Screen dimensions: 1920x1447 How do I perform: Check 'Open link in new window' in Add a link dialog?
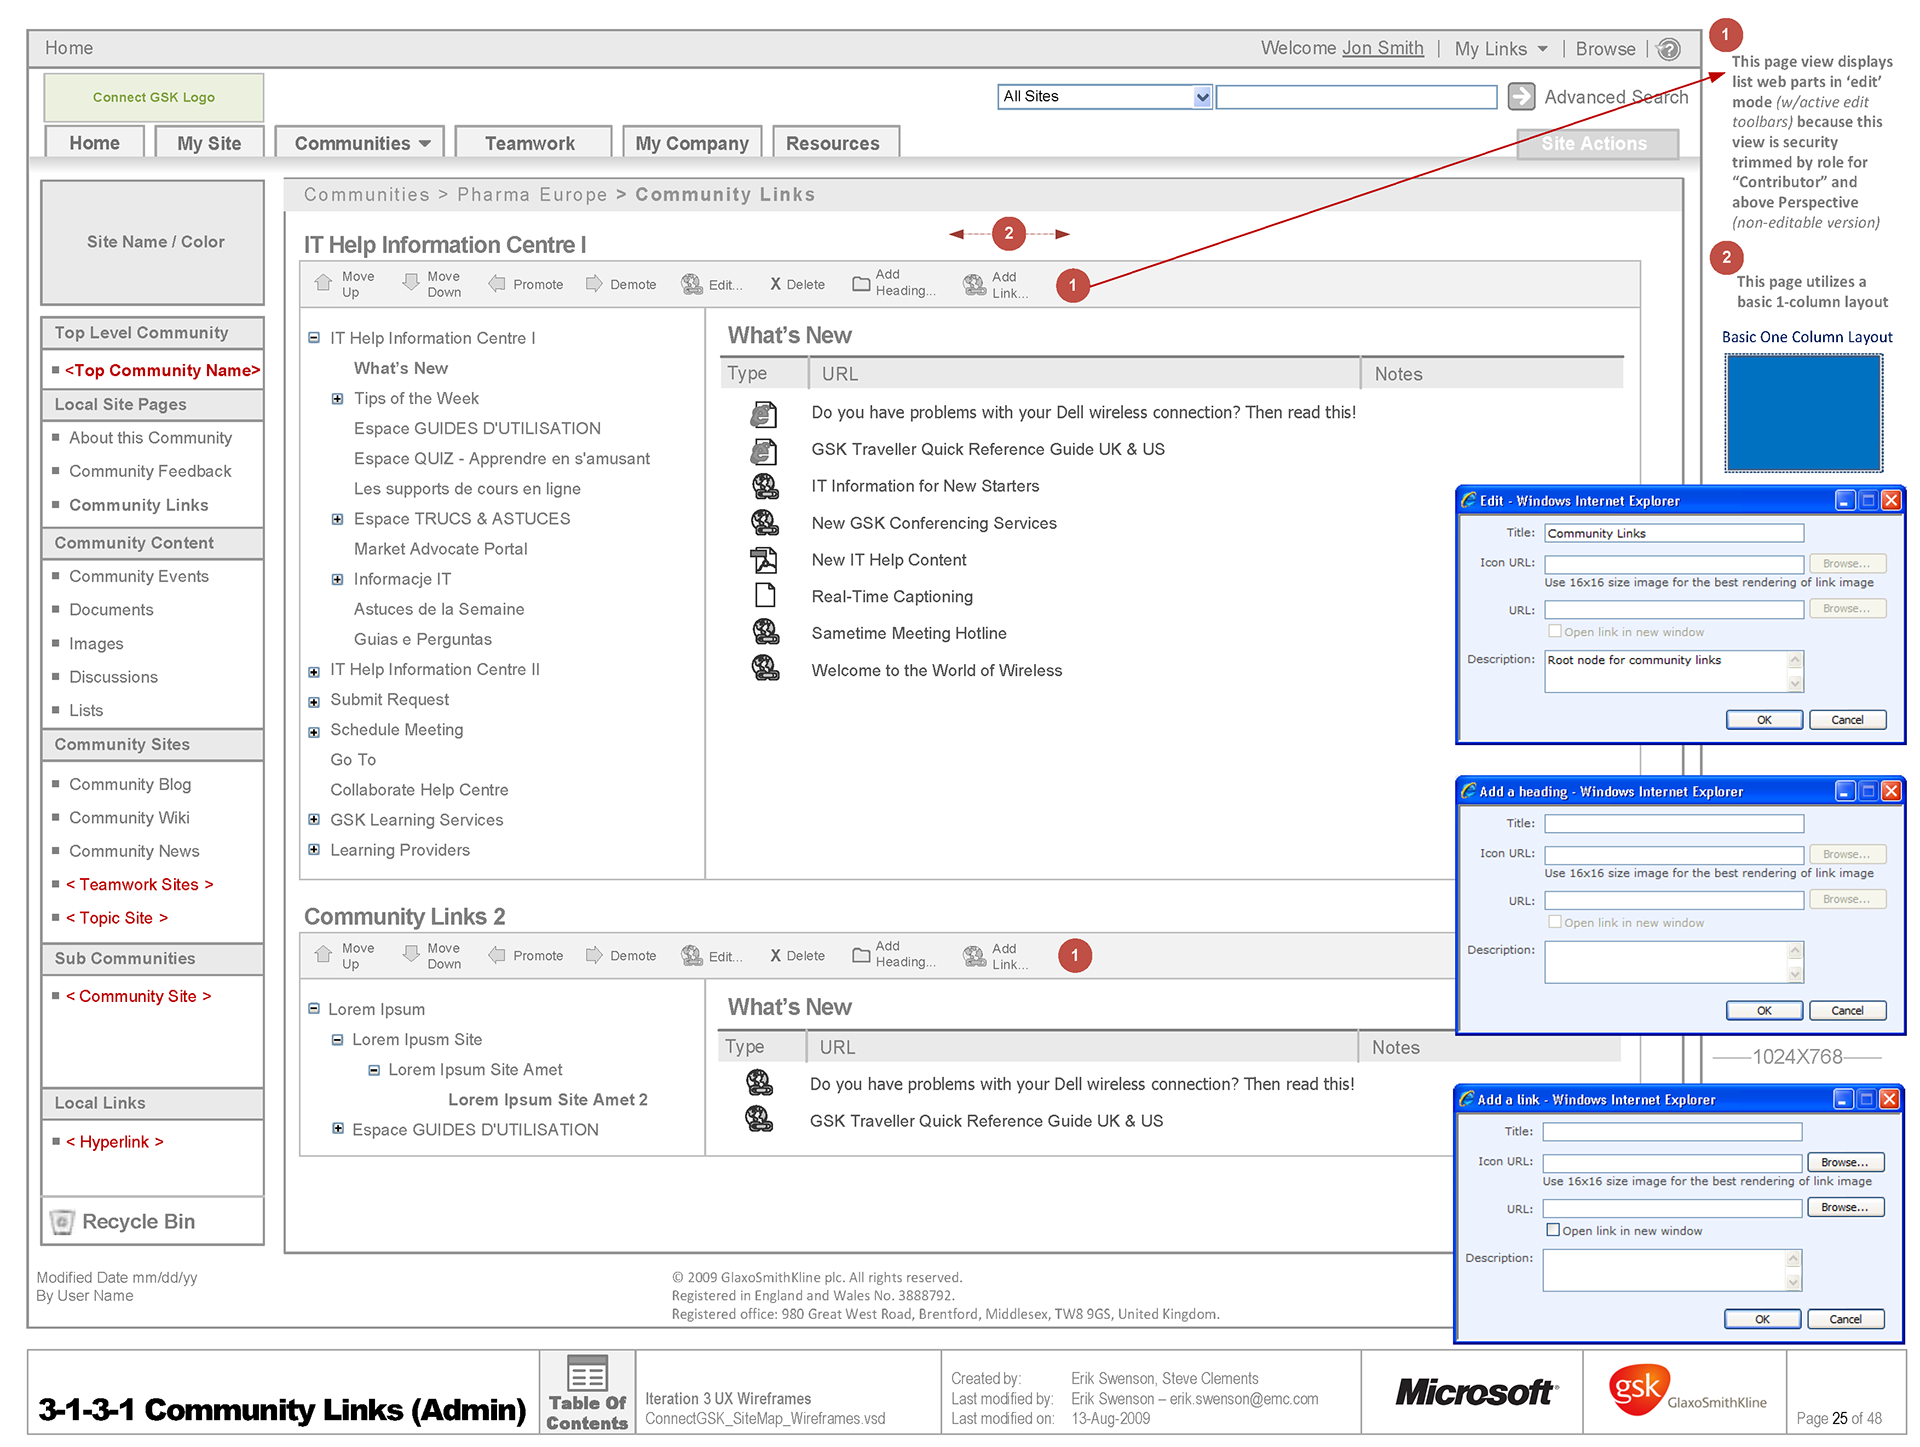[1552, 1230]
